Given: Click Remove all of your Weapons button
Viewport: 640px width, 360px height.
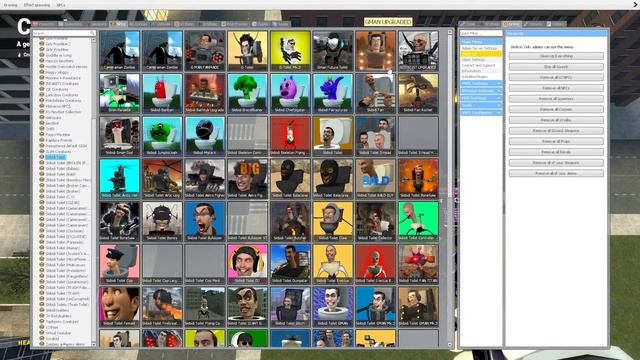Looking at the screenshot, I should pyautogui.click(x=556, y=162).
